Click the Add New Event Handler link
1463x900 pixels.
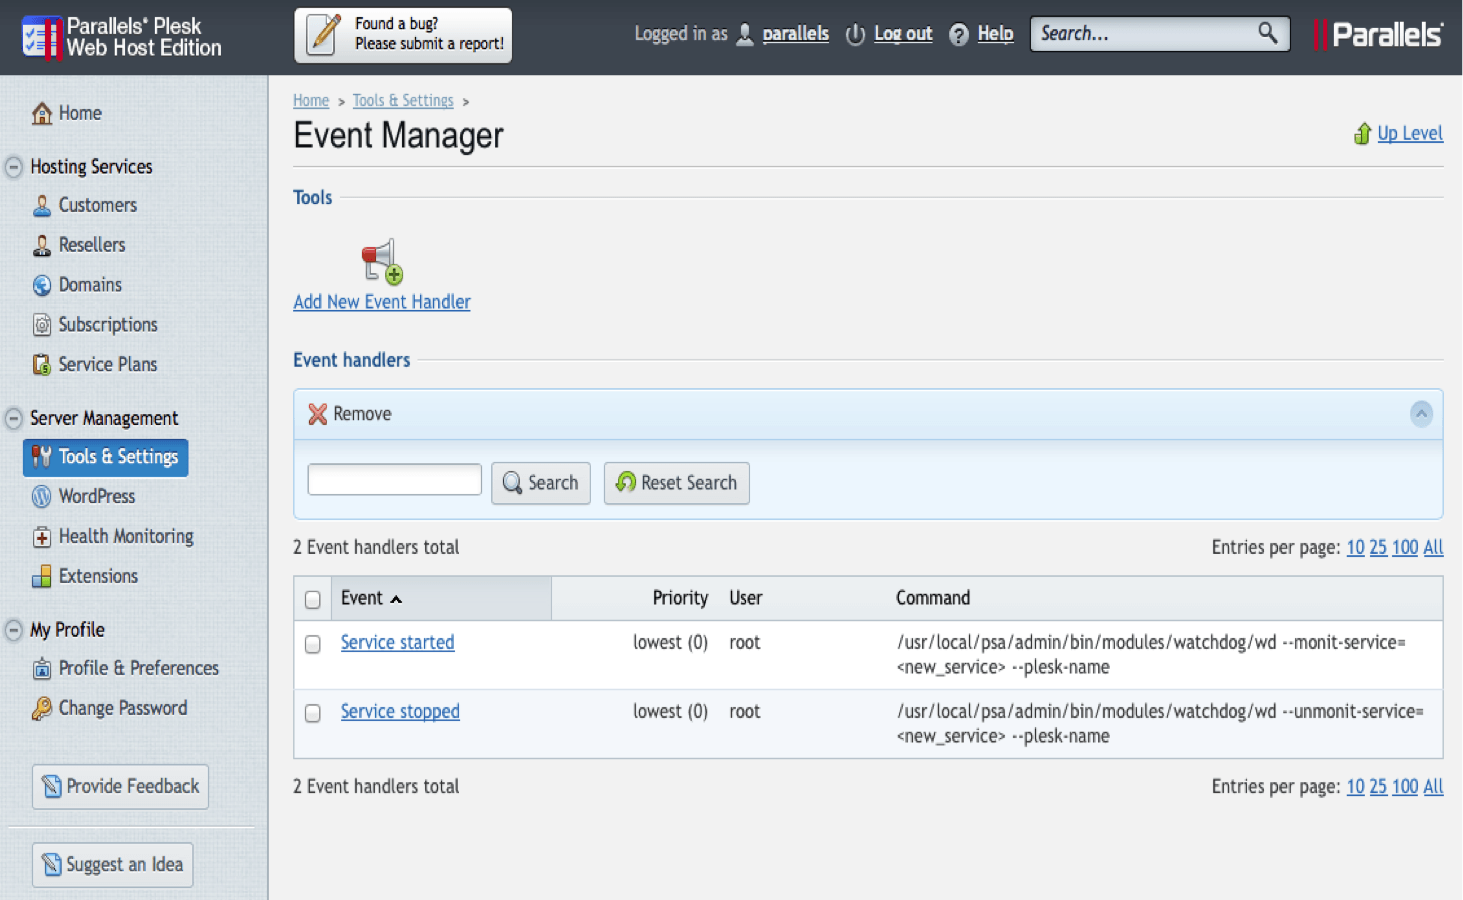[x=382, y=302]
